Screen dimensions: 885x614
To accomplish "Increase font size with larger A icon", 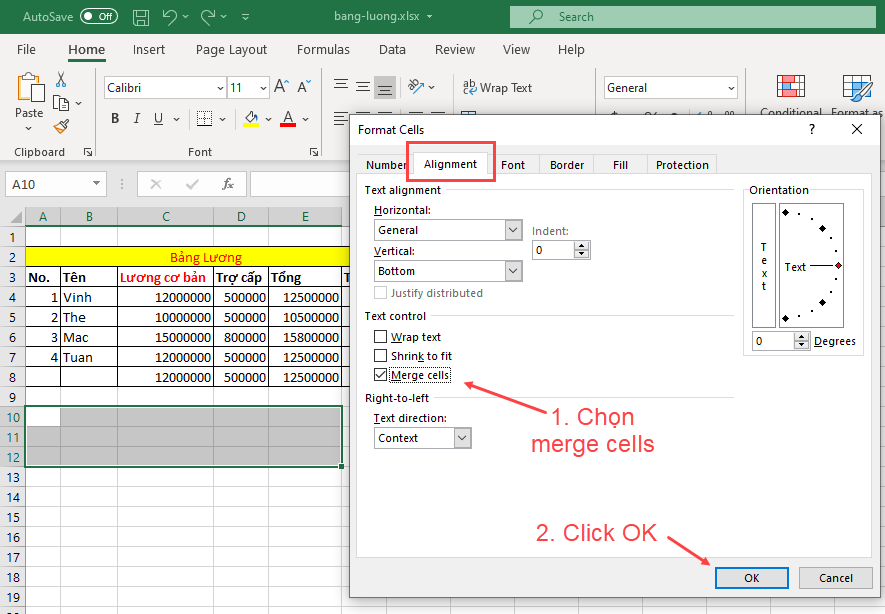I will (281, 87).
